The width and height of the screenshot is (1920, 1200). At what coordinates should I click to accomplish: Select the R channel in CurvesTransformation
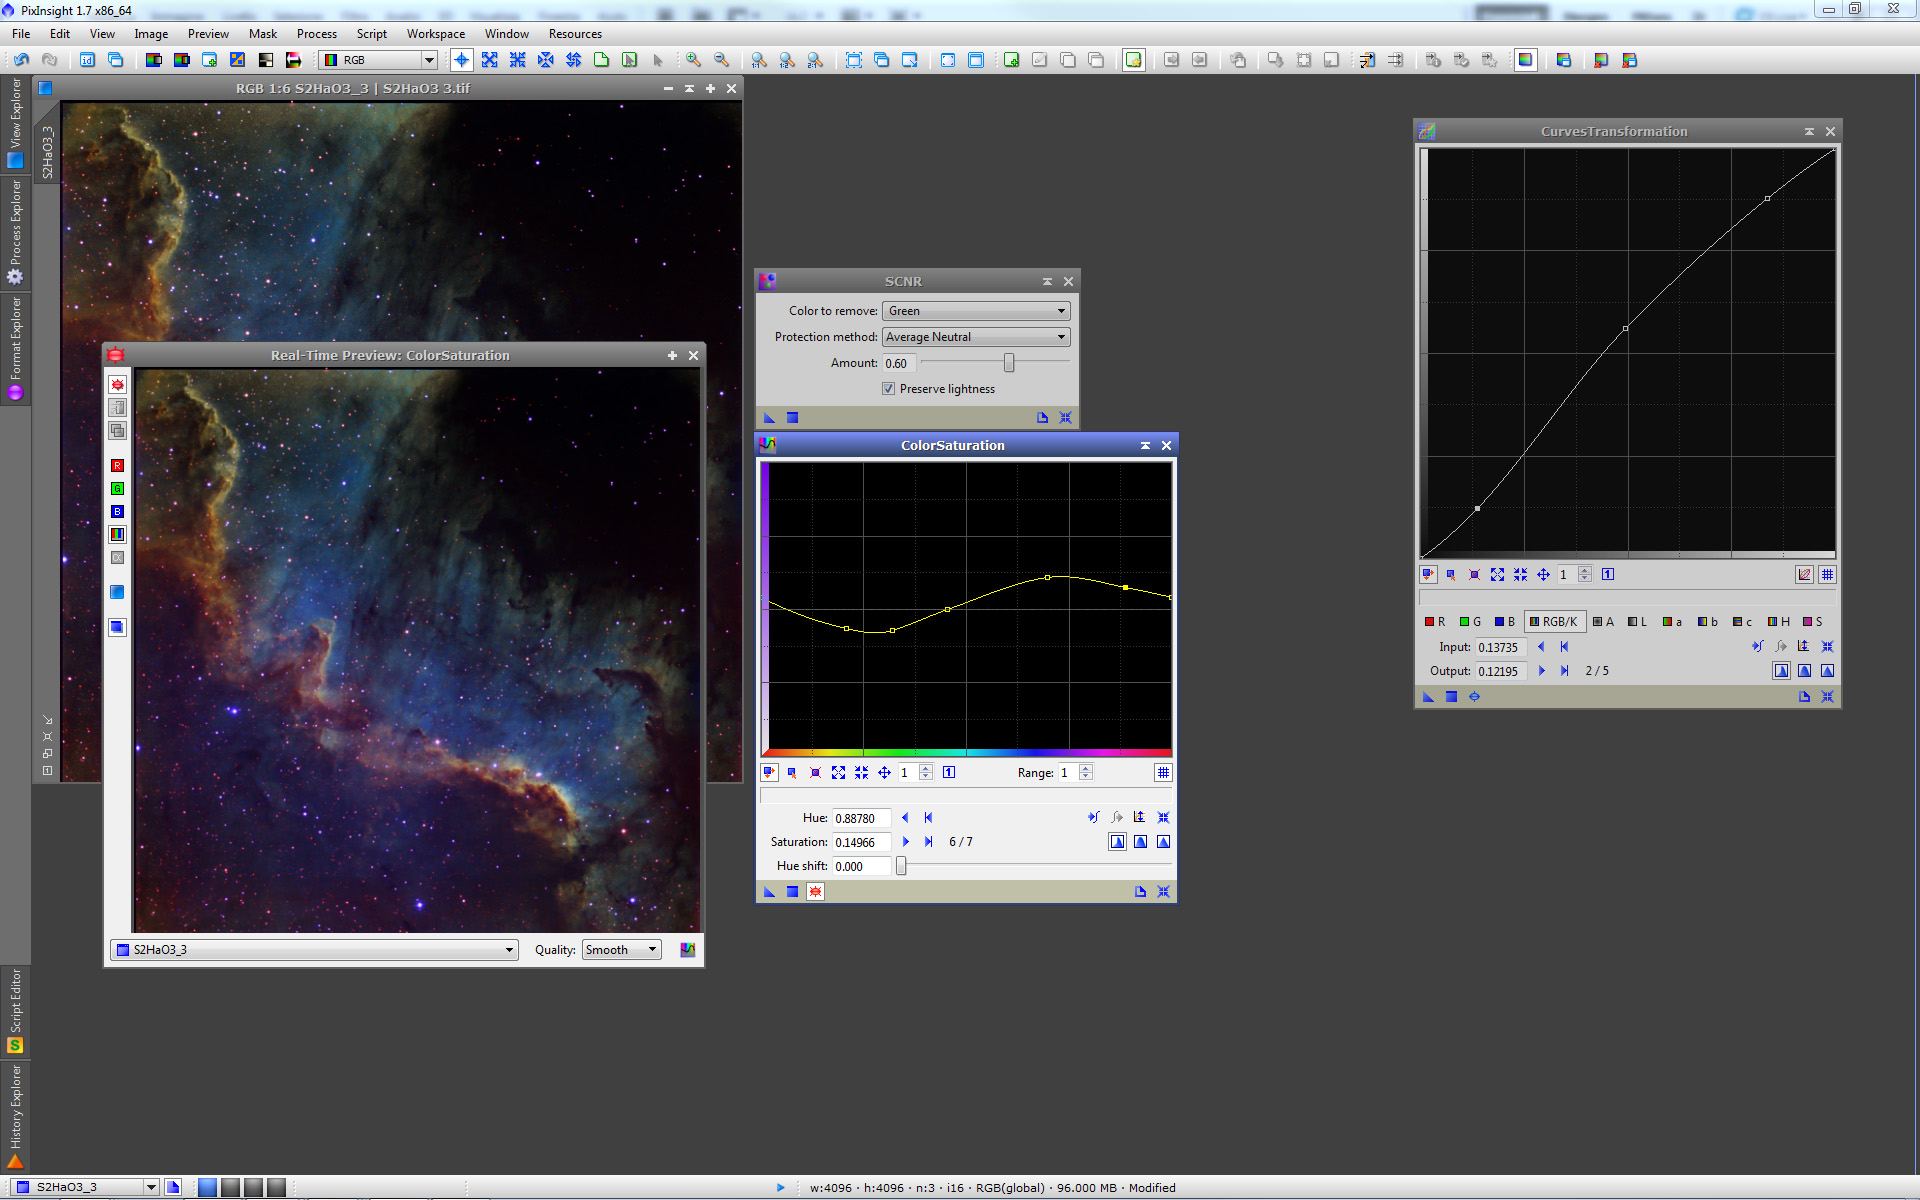click(1435, 622)
